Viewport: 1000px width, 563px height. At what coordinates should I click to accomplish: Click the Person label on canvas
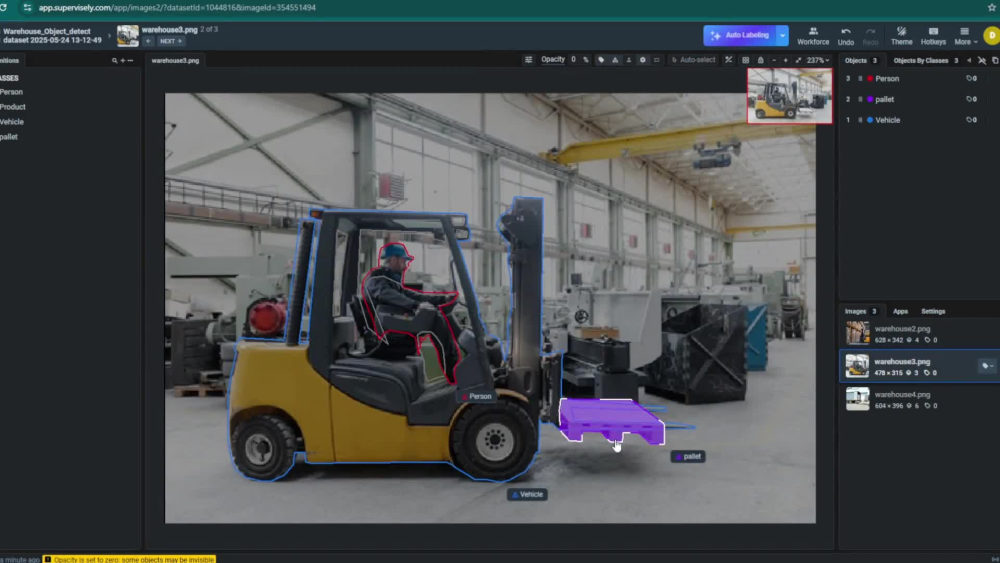(476, 397)
